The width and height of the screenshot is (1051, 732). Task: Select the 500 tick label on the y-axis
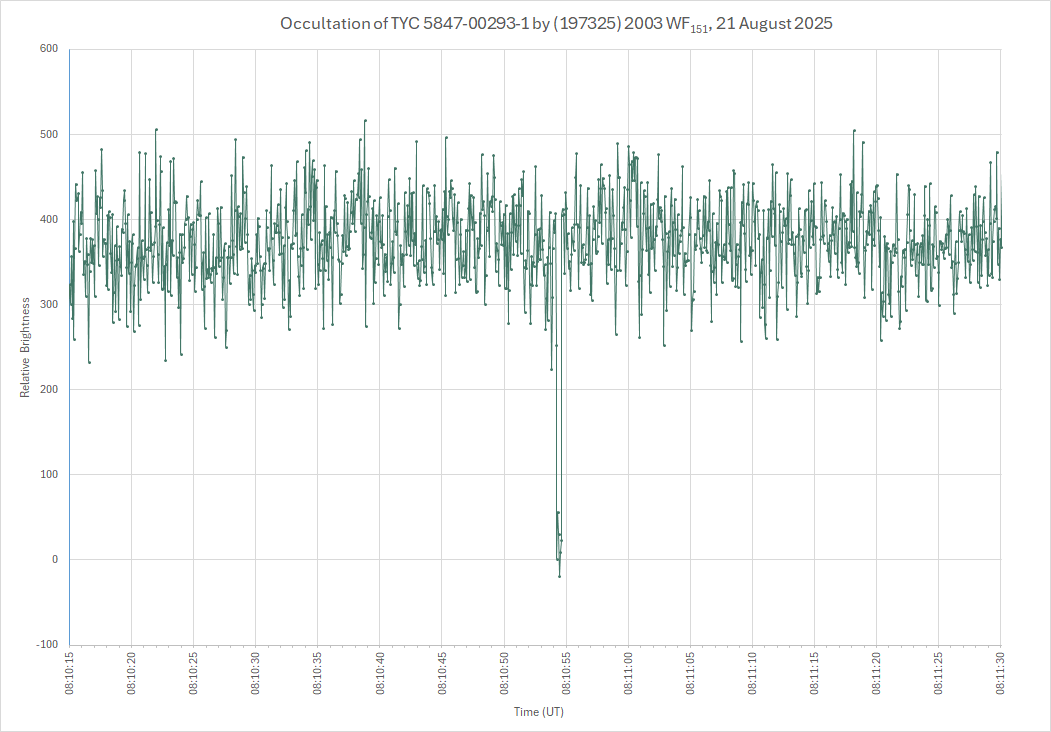pyautogui.click(x=48, y=134)
